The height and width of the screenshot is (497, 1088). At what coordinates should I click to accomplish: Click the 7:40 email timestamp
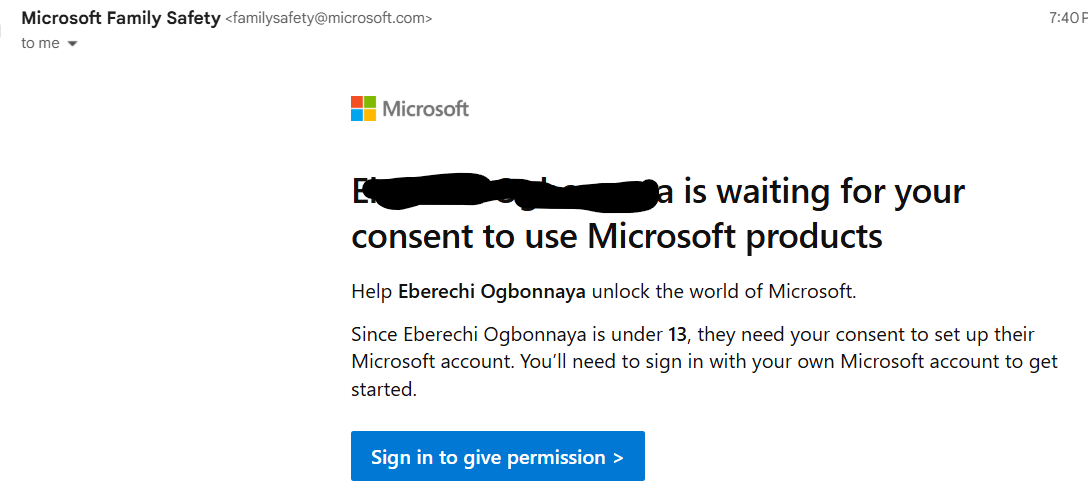pos(1068,19)
